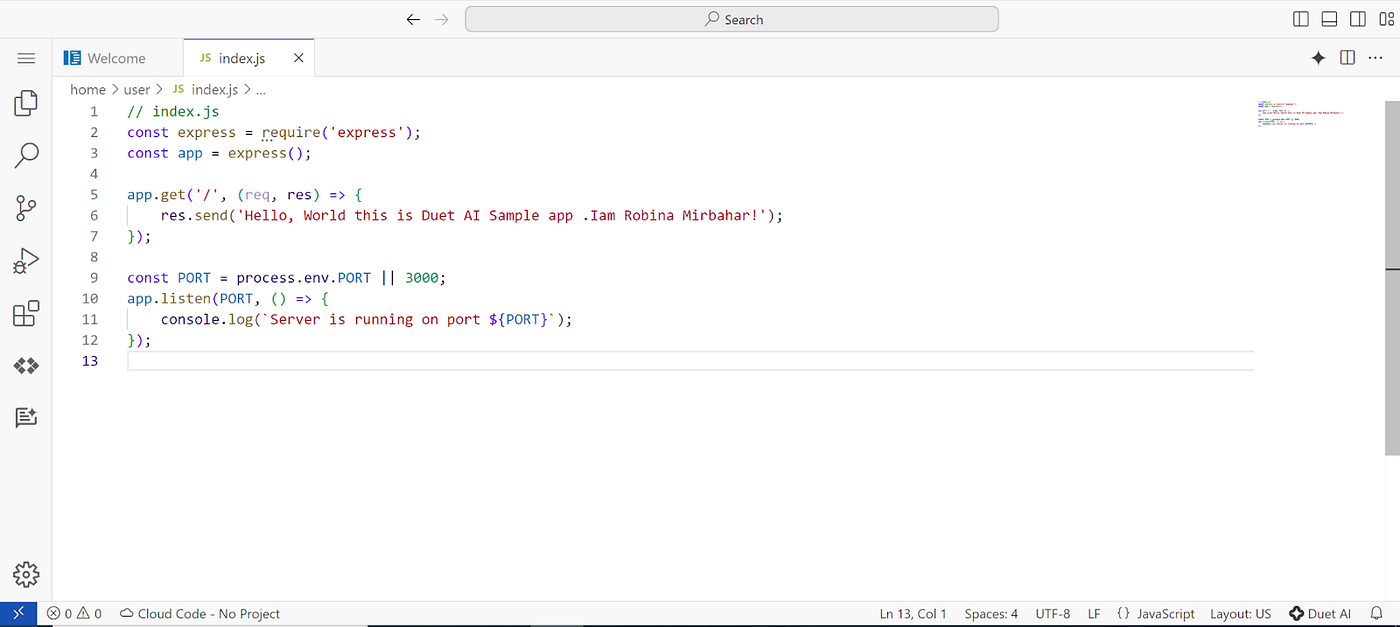Go back with the left arrow

point(413,19)
